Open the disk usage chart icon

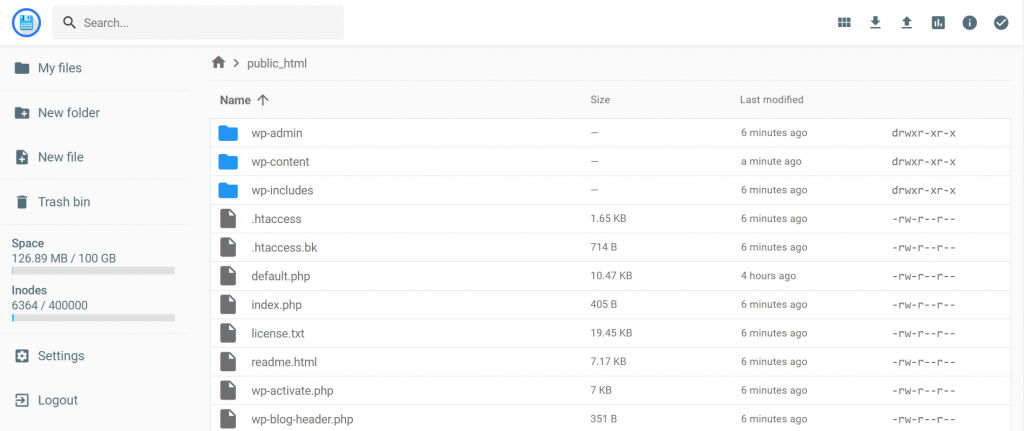(938, 22)
